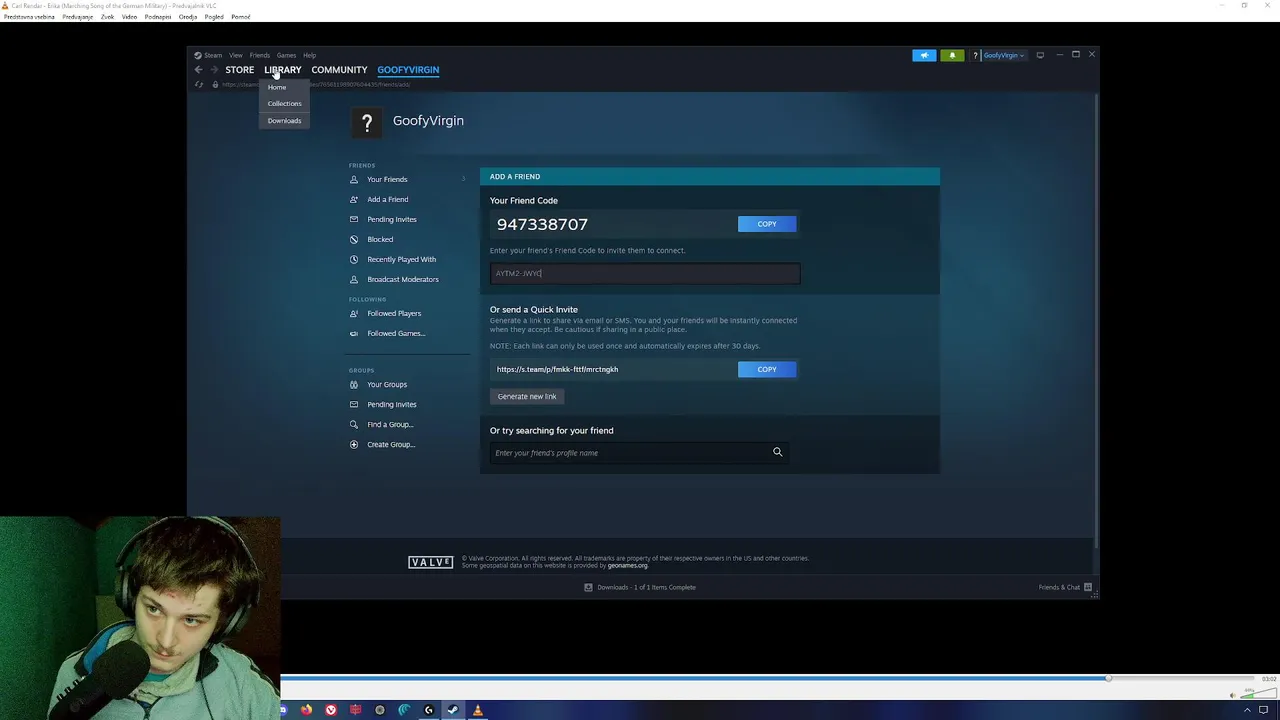Click the Steam page vertical scrollbar

point(1097,320)
